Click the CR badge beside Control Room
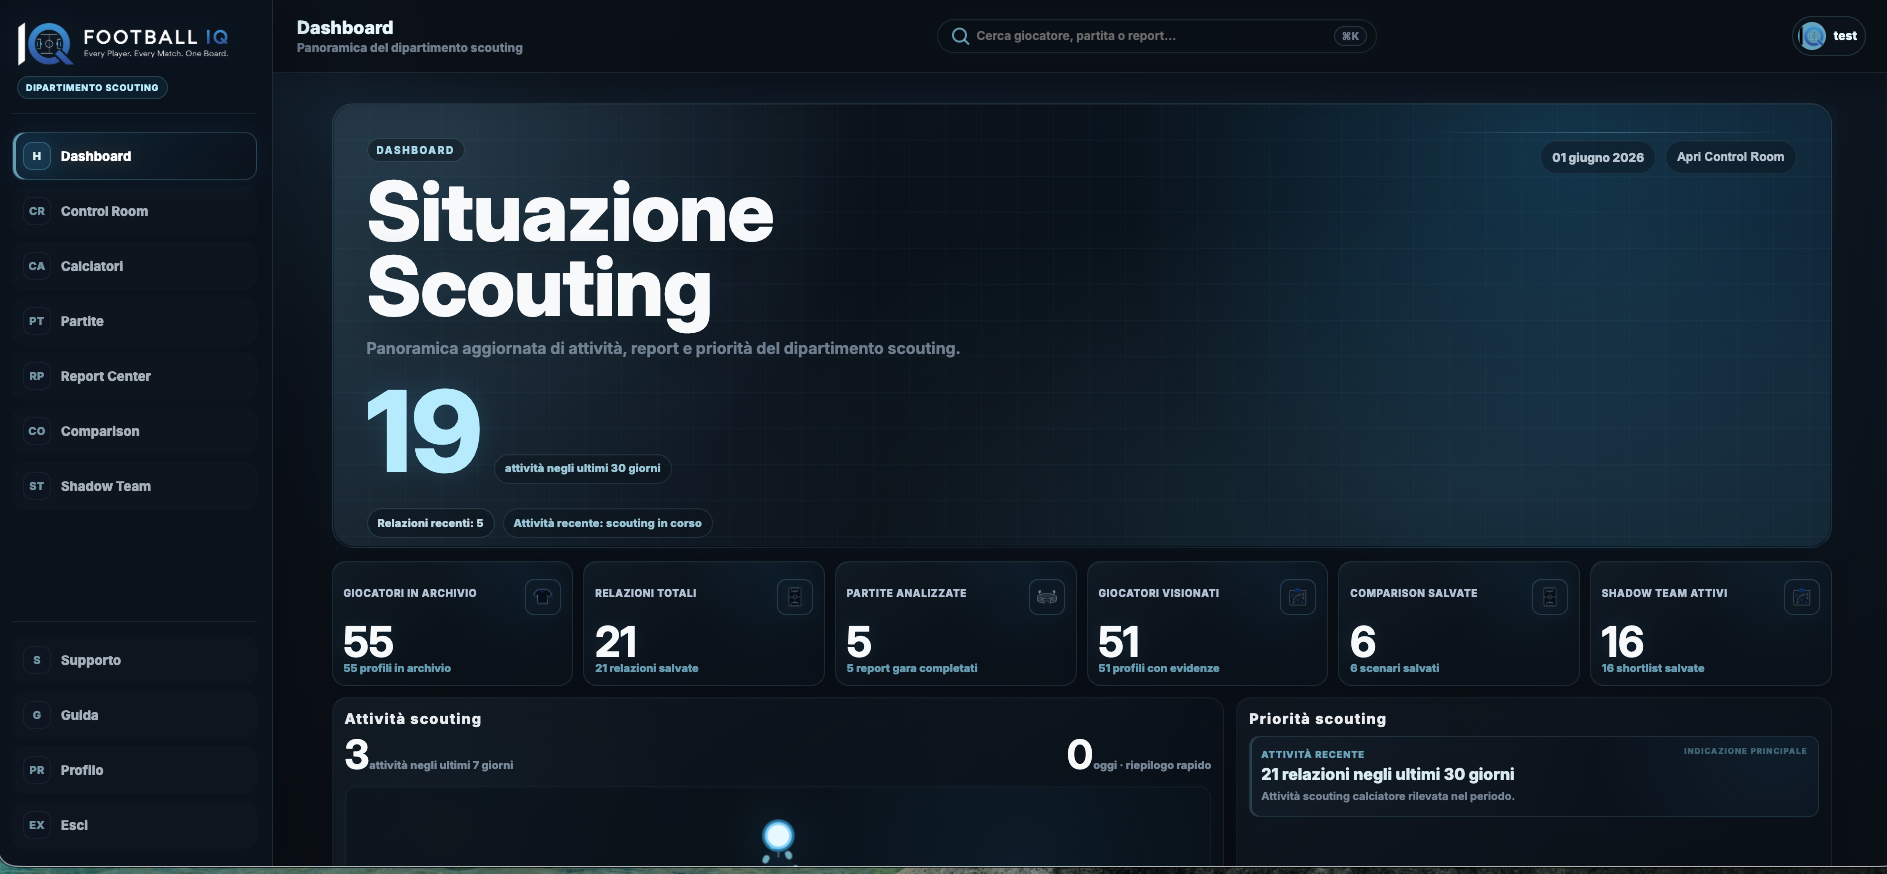This screenshot has height=874, width=1887. [x=37, y=211]
